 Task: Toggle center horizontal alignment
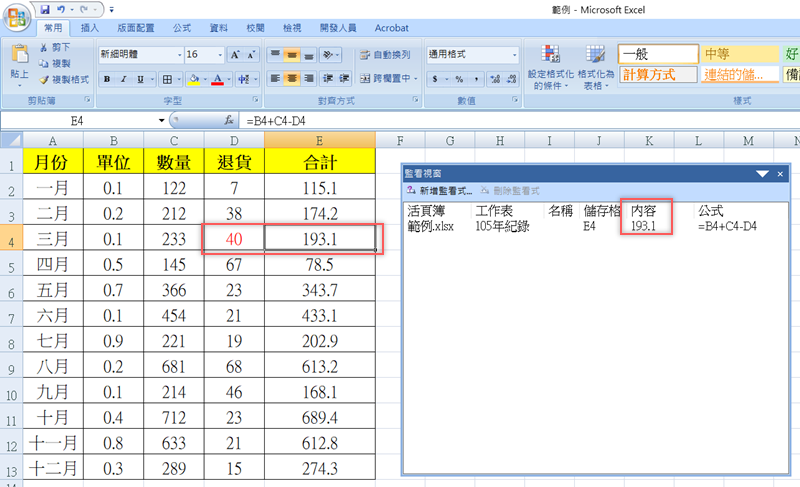[293, 78]
